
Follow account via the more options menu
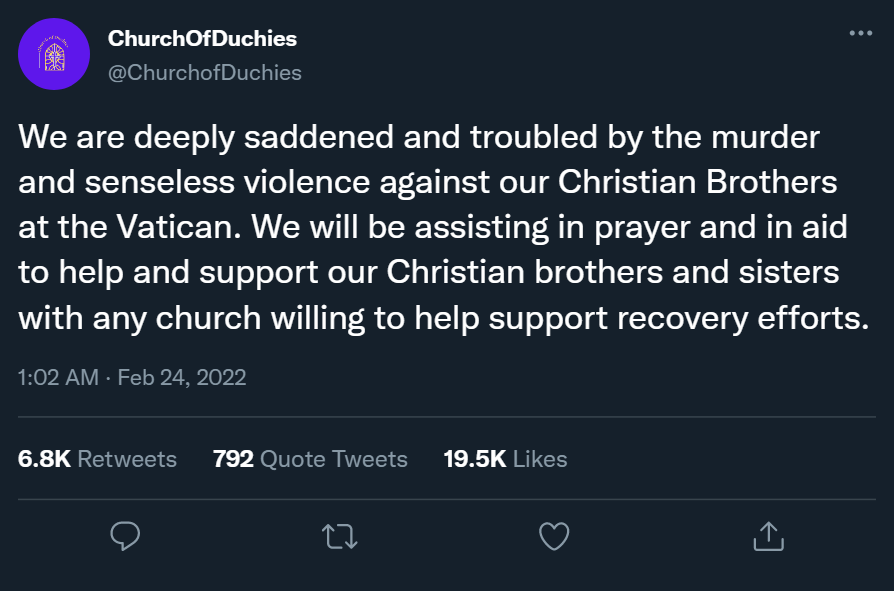tap(858, 32)
